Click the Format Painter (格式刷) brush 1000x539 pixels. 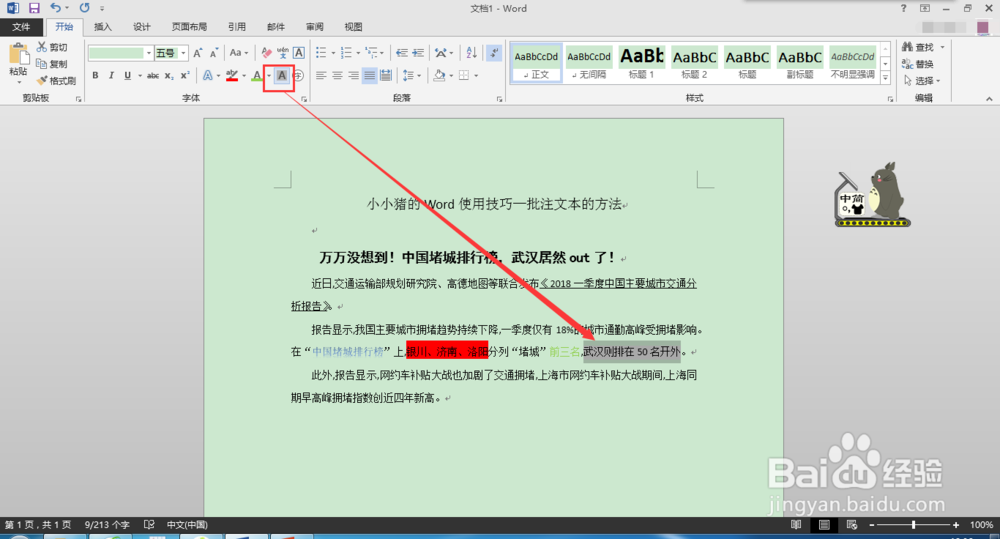tap(56, 81)
